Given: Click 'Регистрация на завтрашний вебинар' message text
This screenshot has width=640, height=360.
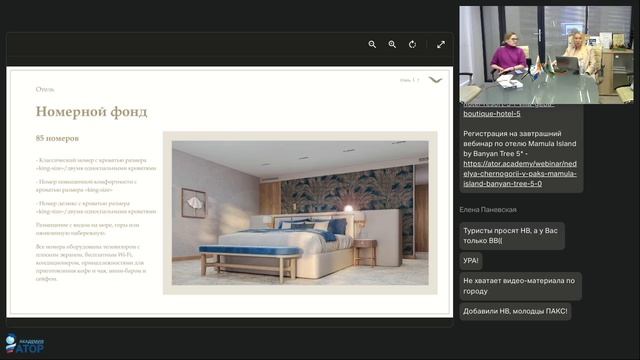Looking at the screenshot, I should pos(520,144).
